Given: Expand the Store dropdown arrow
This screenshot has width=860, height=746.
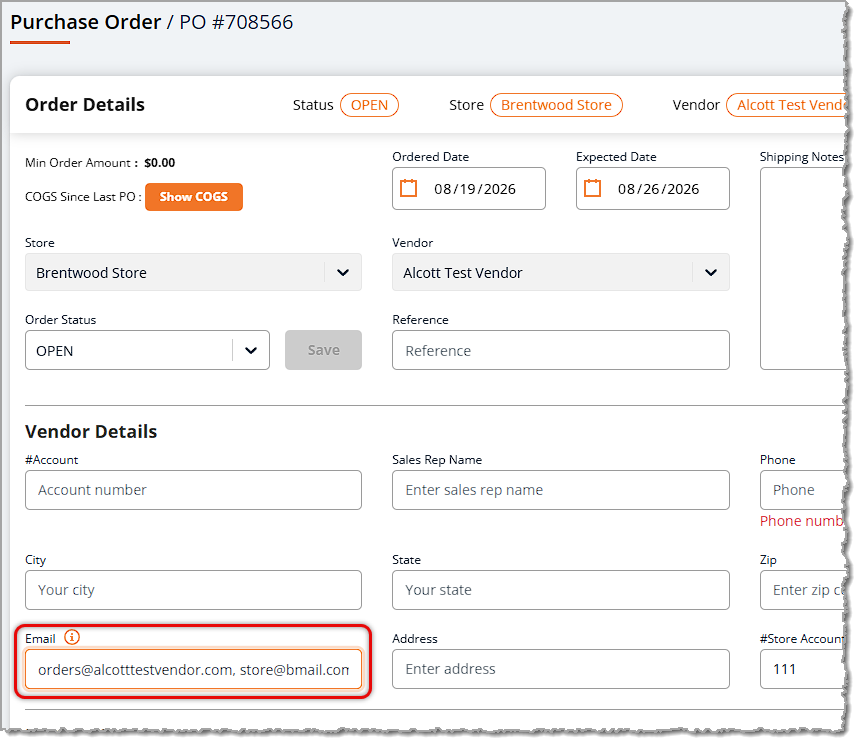Looking at the screenshot, I should tap(343, 273).
